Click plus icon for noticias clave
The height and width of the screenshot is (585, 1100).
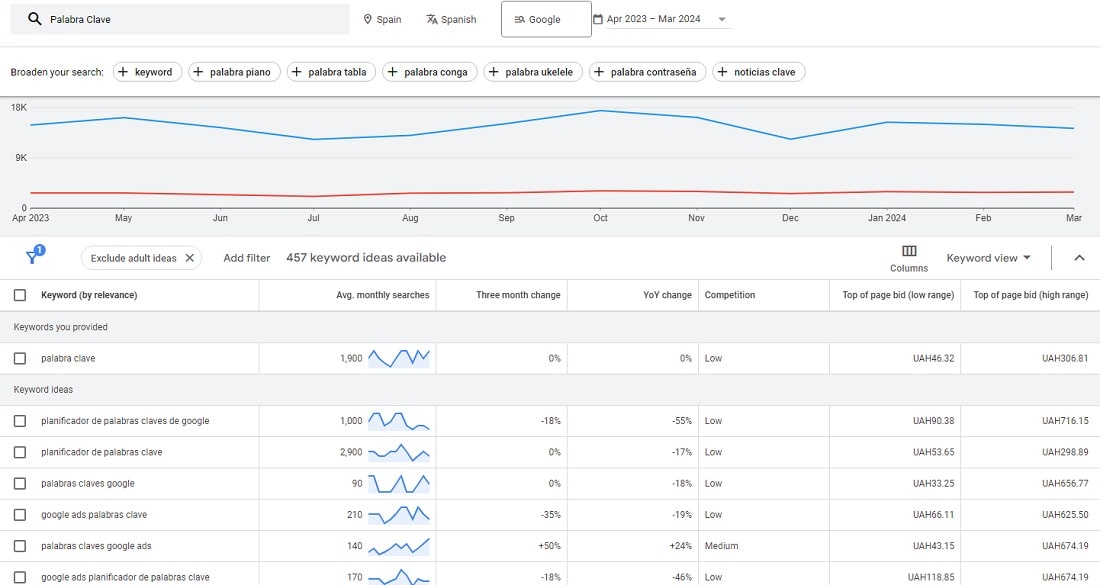723,72
